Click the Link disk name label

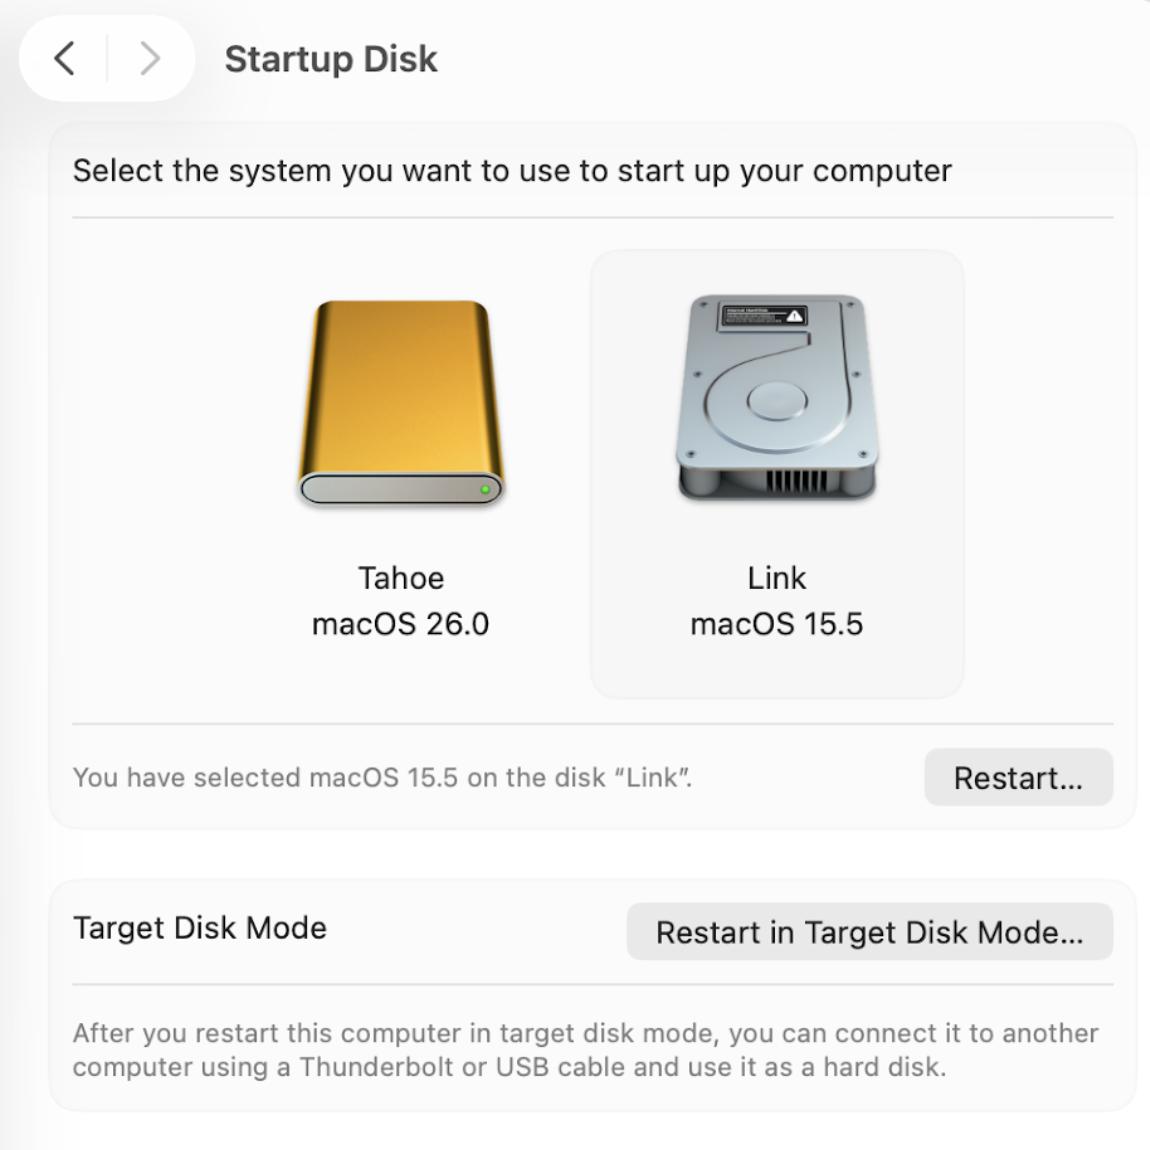[777, 578]
